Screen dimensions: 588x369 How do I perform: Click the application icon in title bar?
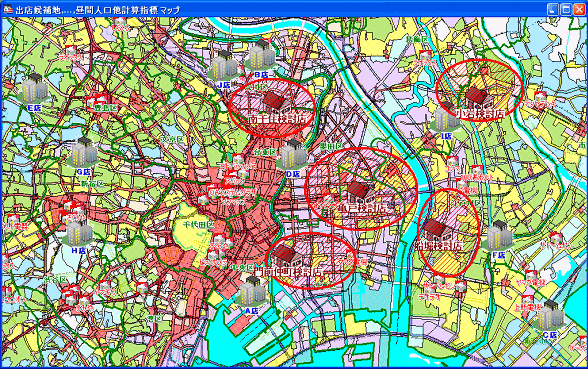click(x=8, y=9)
